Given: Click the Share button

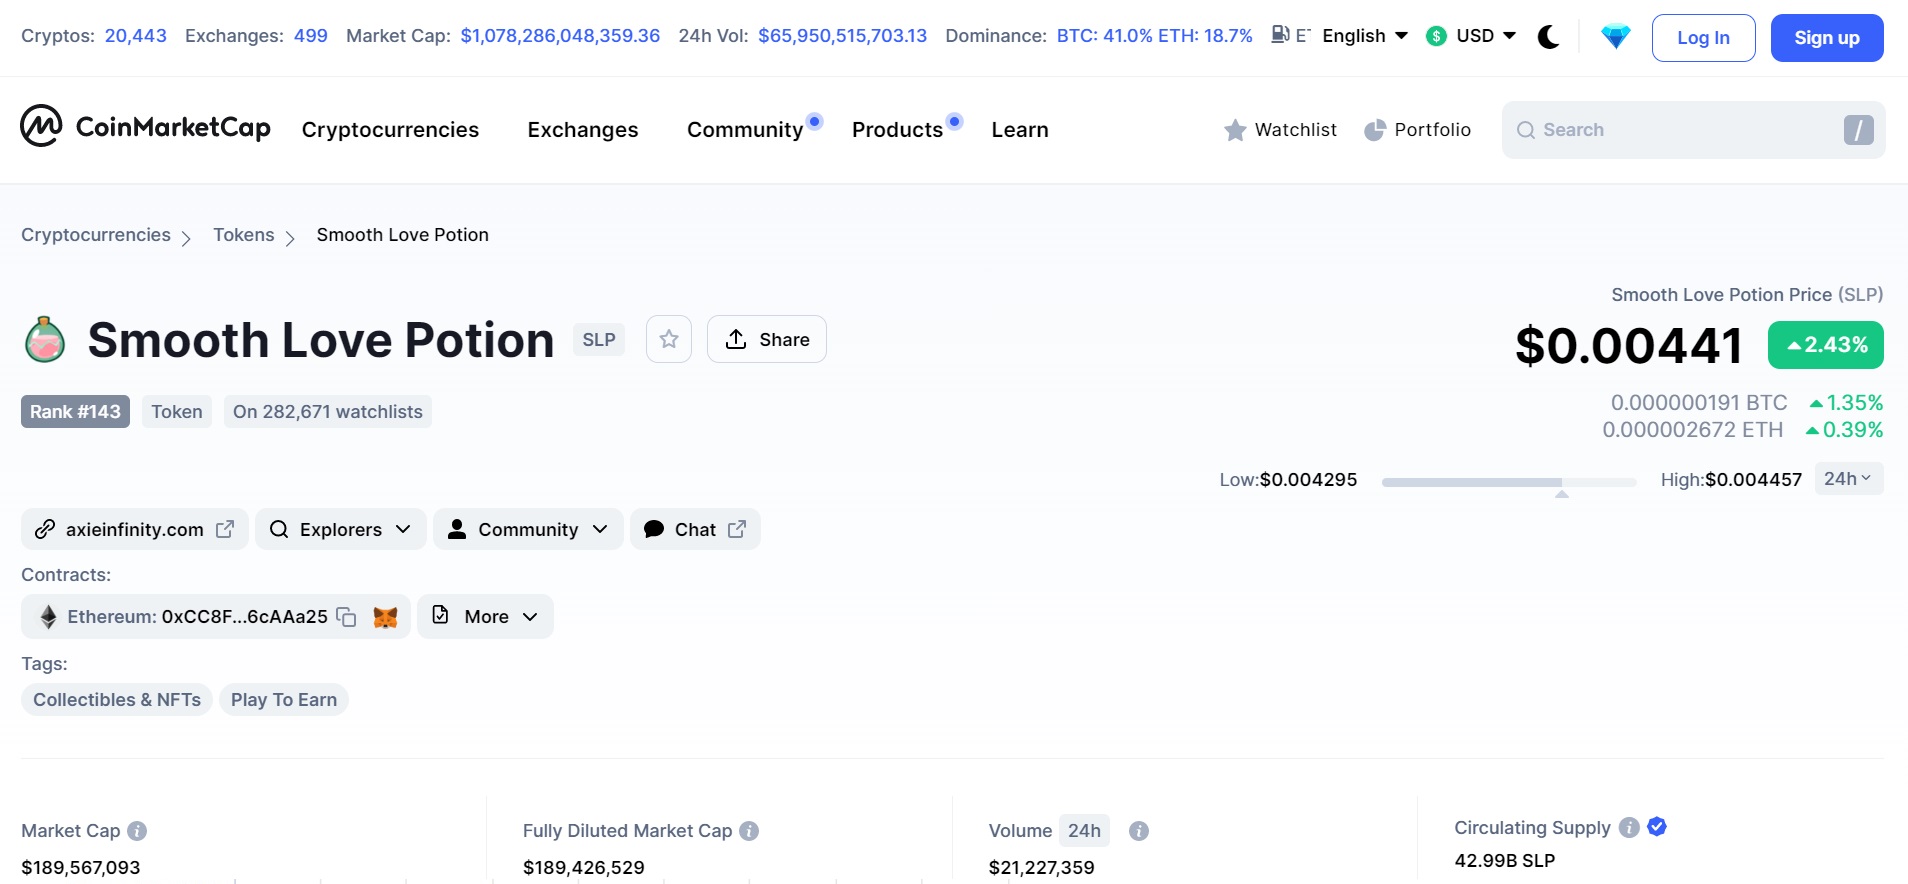Looking at the screenshot, I should (x=767, y=339).
